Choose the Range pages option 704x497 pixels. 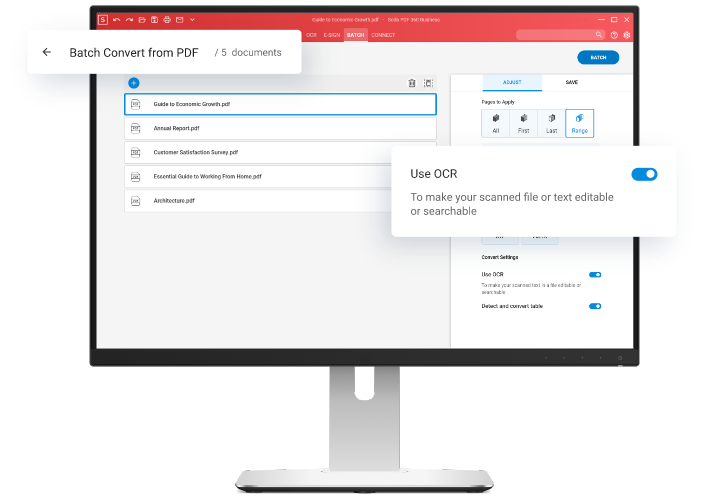click(580, 123)
